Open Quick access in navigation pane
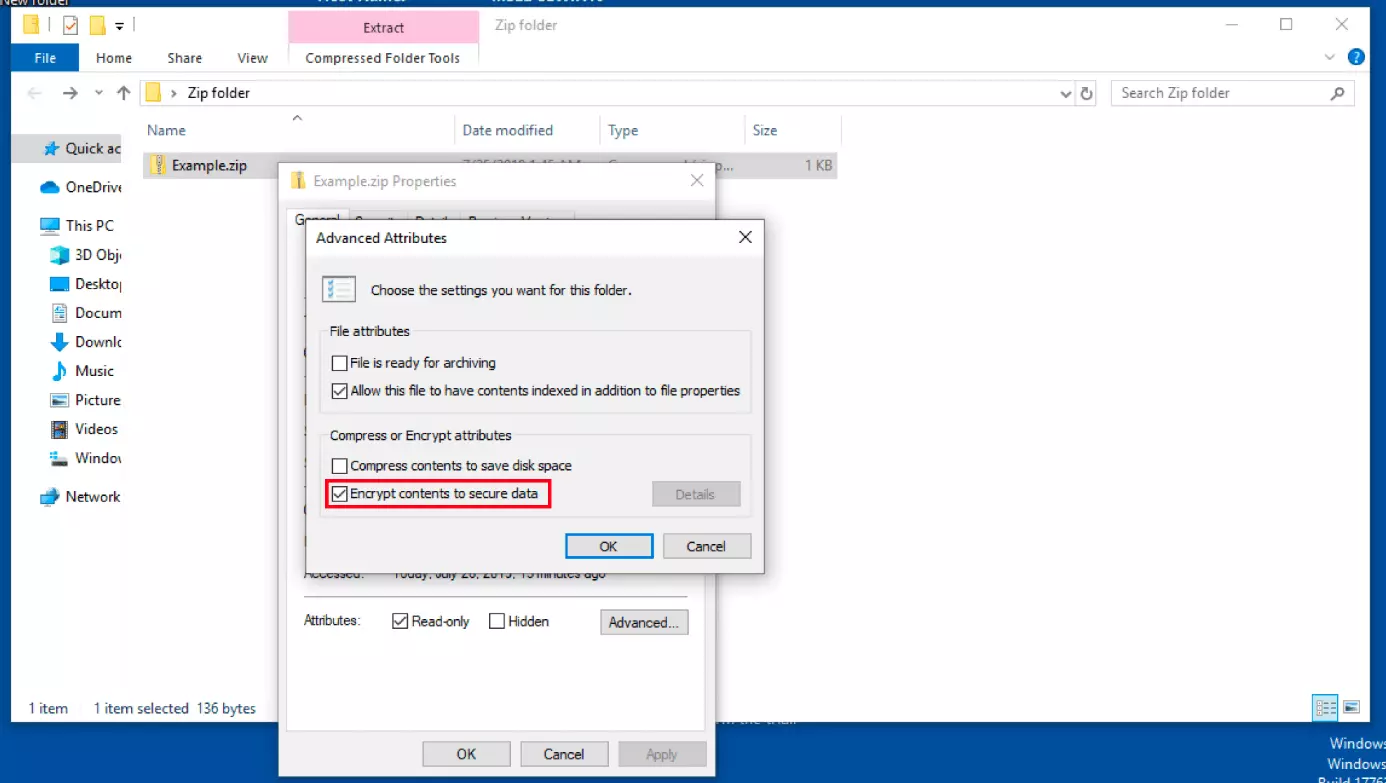The image size is (1386, 783). (82, 149)
